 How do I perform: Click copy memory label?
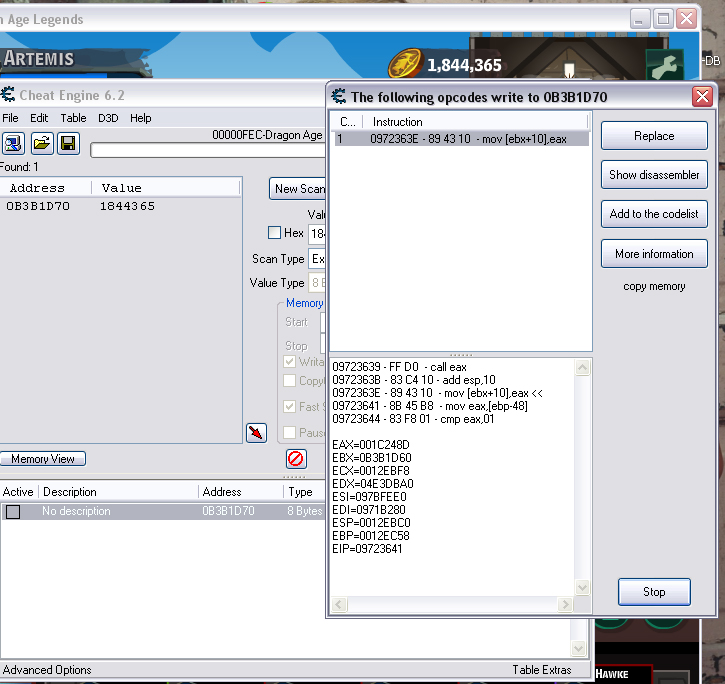[654, 286]
